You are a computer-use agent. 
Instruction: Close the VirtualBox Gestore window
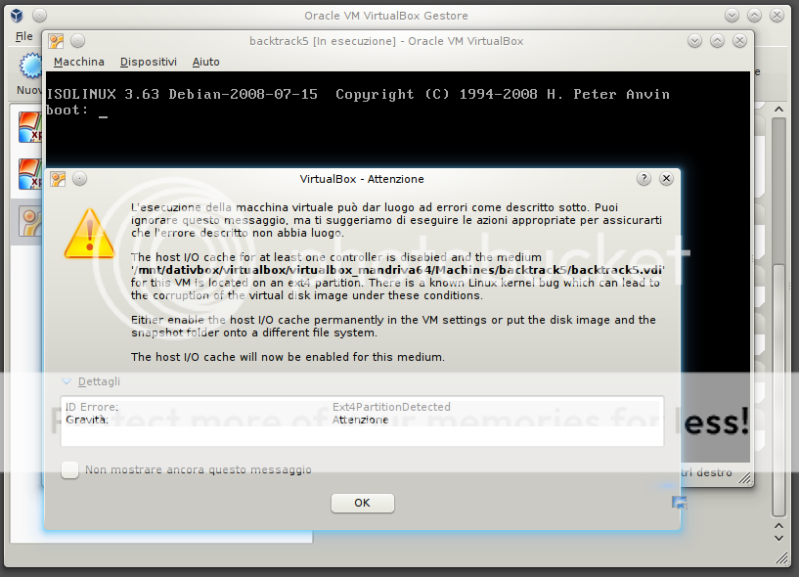tap(777, 16)
